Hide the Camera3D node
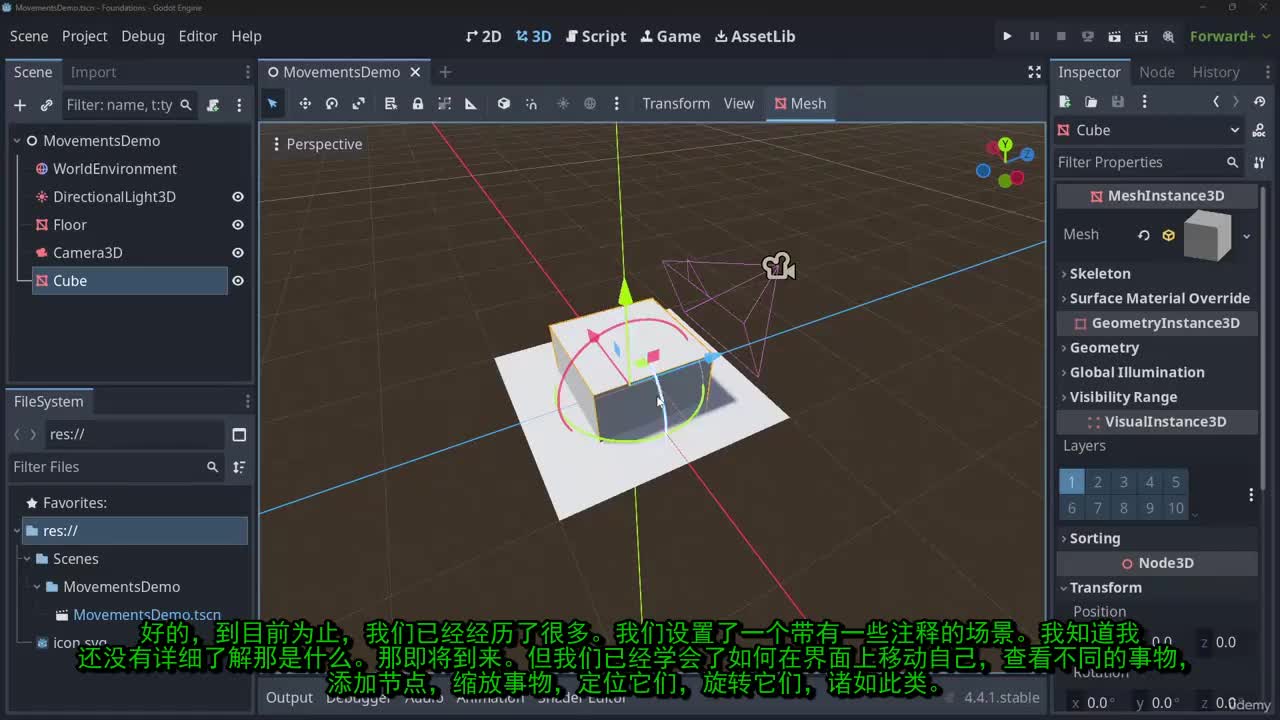 tap(238, 253)
